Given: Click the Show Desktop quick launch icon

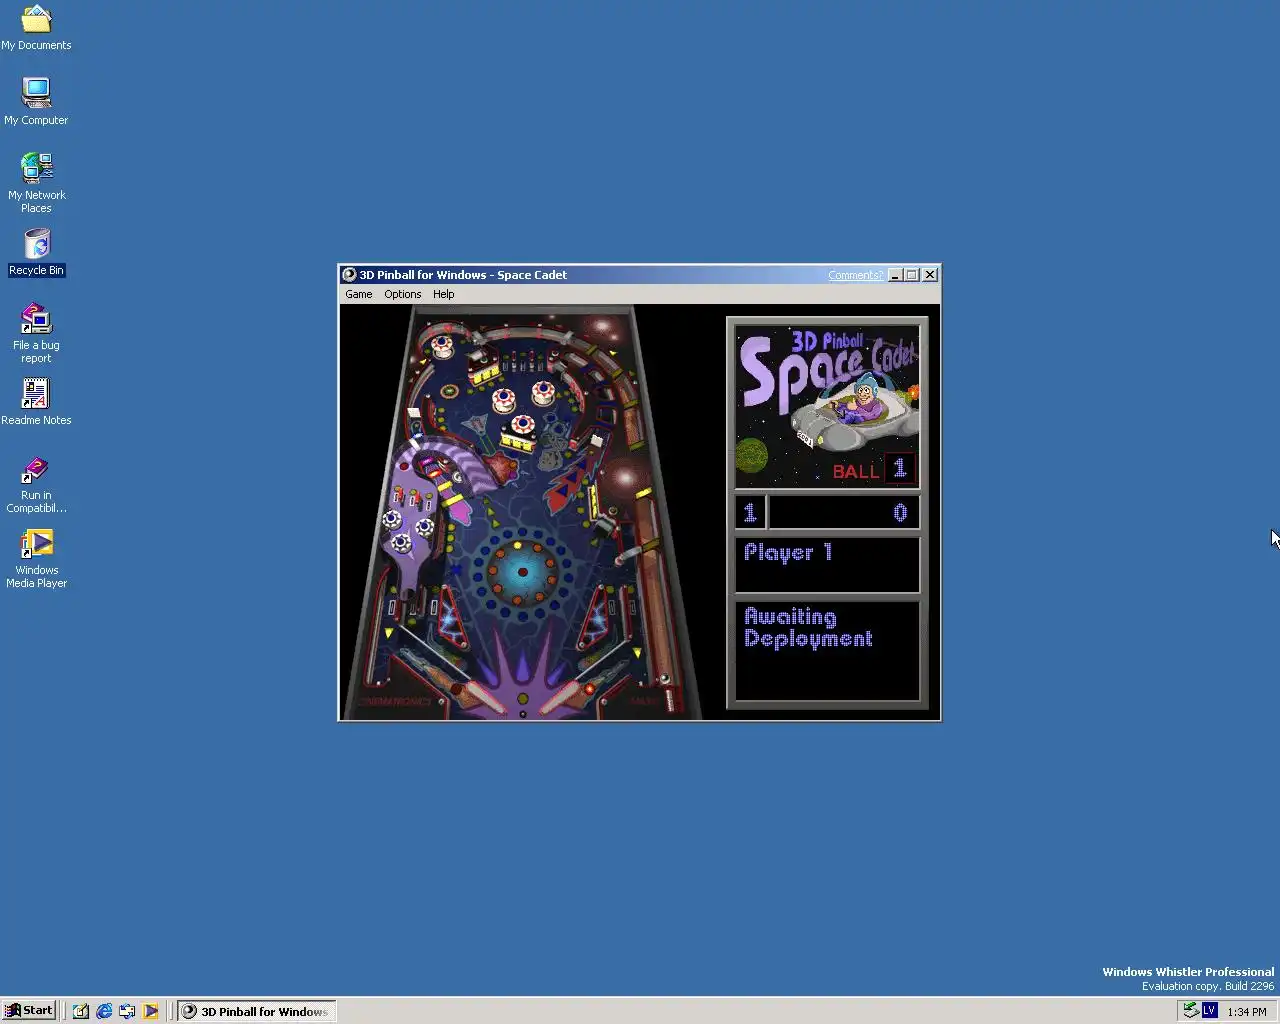Looking at the screenshot, I should pos(81,1011).
